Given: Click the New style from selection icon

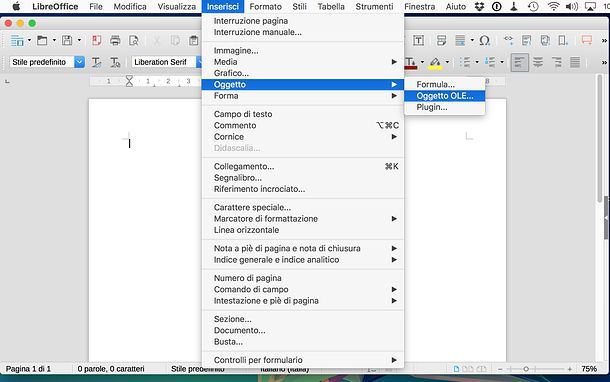Looking at the screenshot, I should [115, 62].
